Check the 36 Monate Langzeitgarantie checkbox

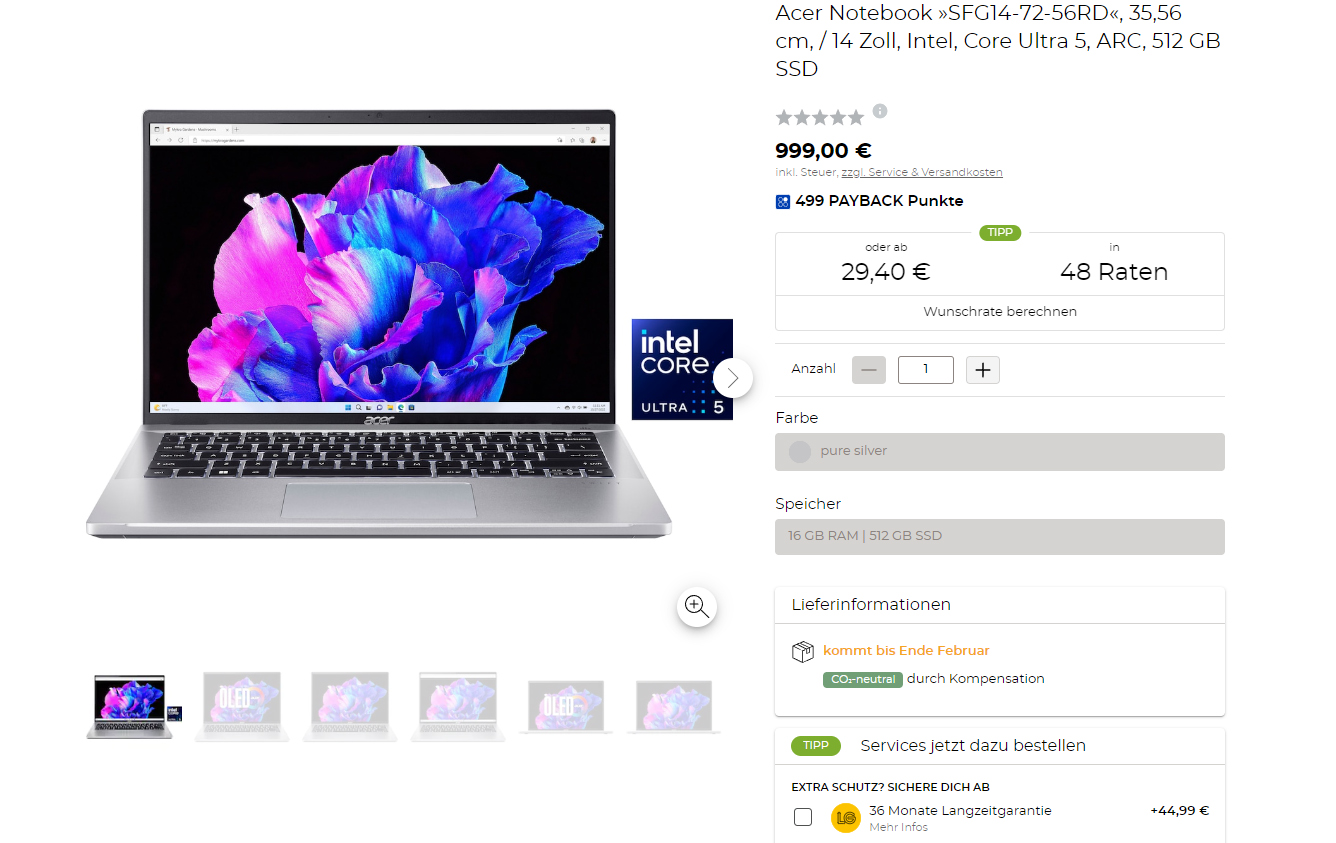pos(803,817)
